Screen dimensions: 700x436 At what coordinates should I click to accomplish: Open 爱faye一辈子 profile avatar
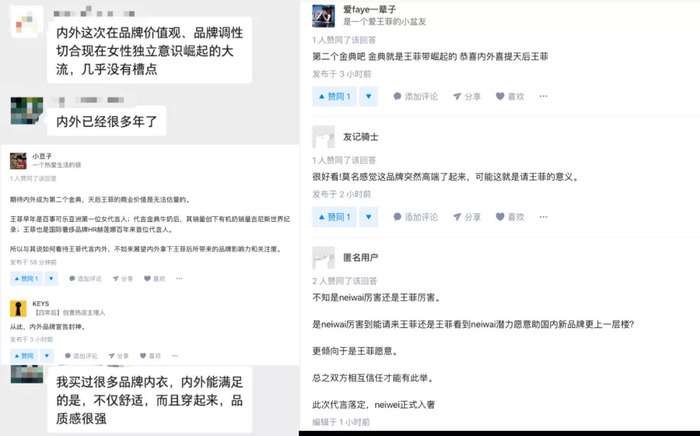[323, 16]
